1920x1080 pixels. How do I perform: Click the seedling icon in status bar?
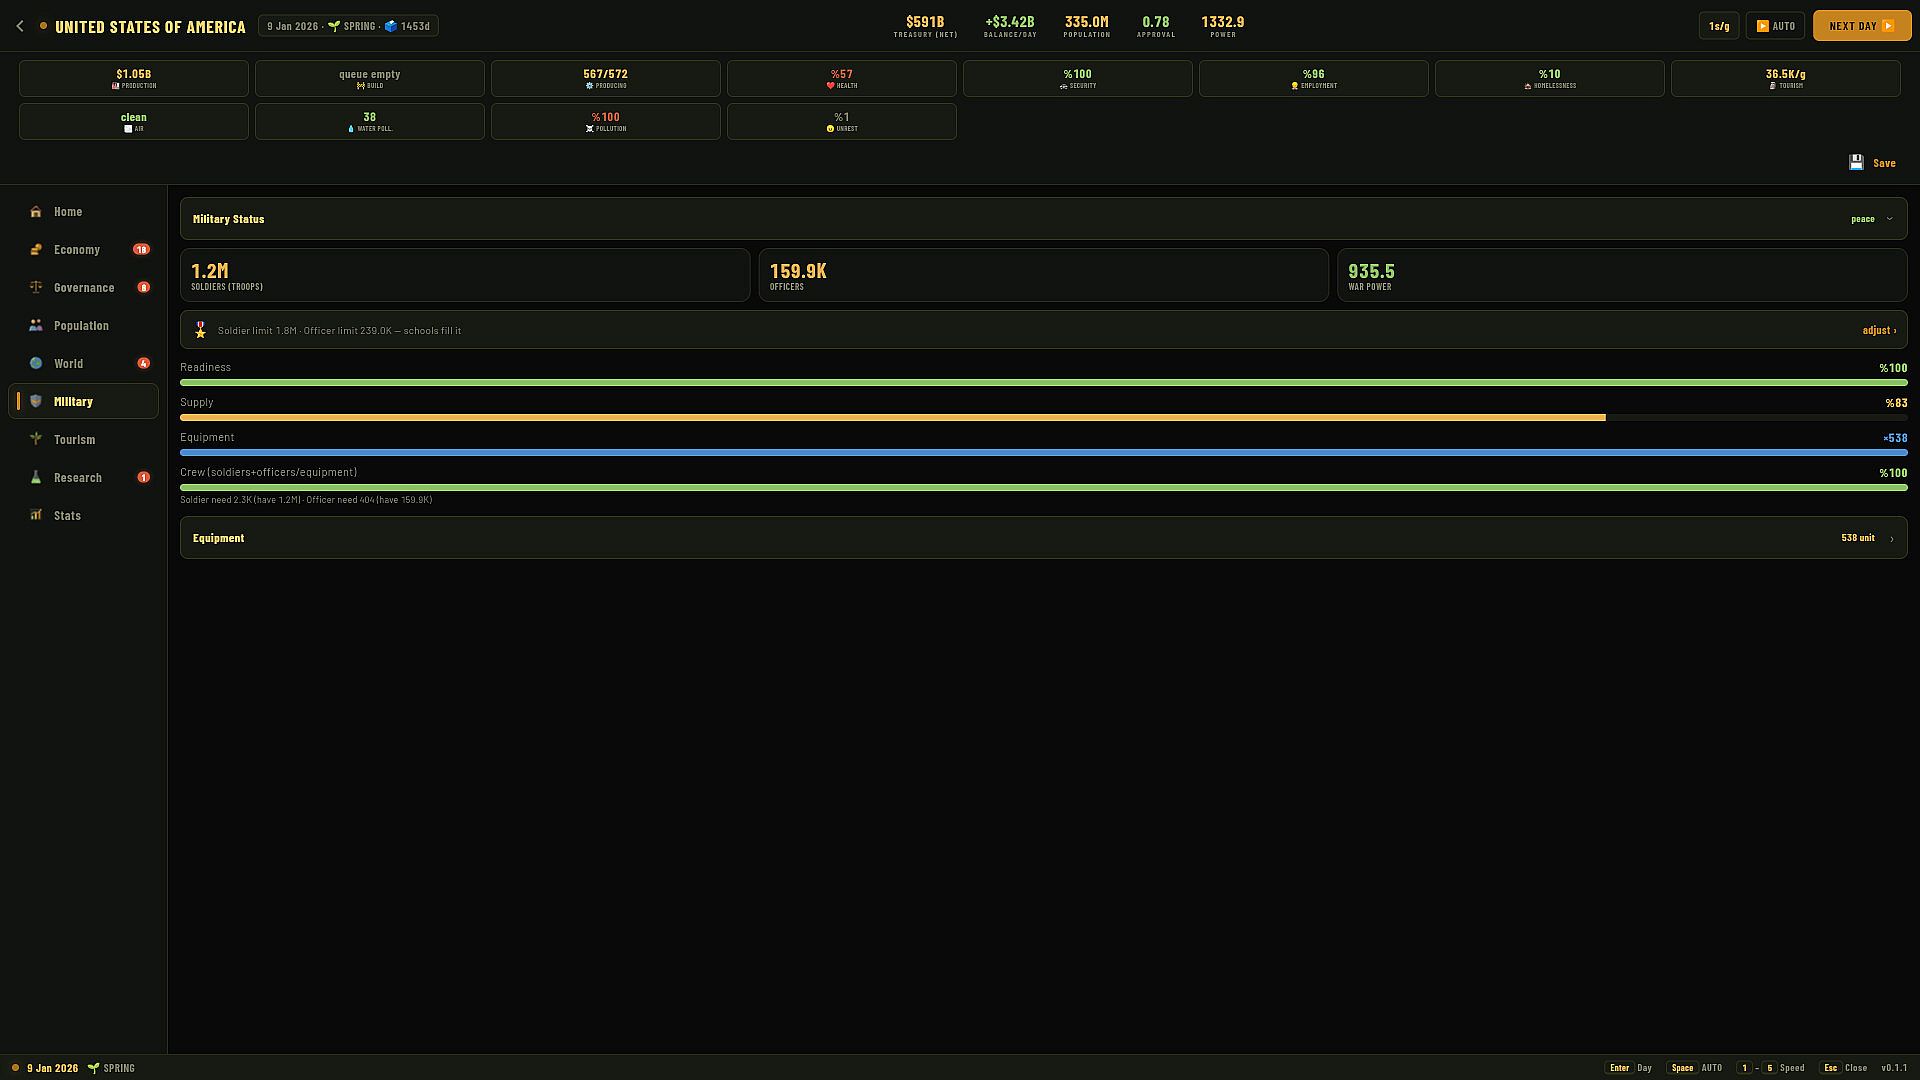coord(93,1068)
